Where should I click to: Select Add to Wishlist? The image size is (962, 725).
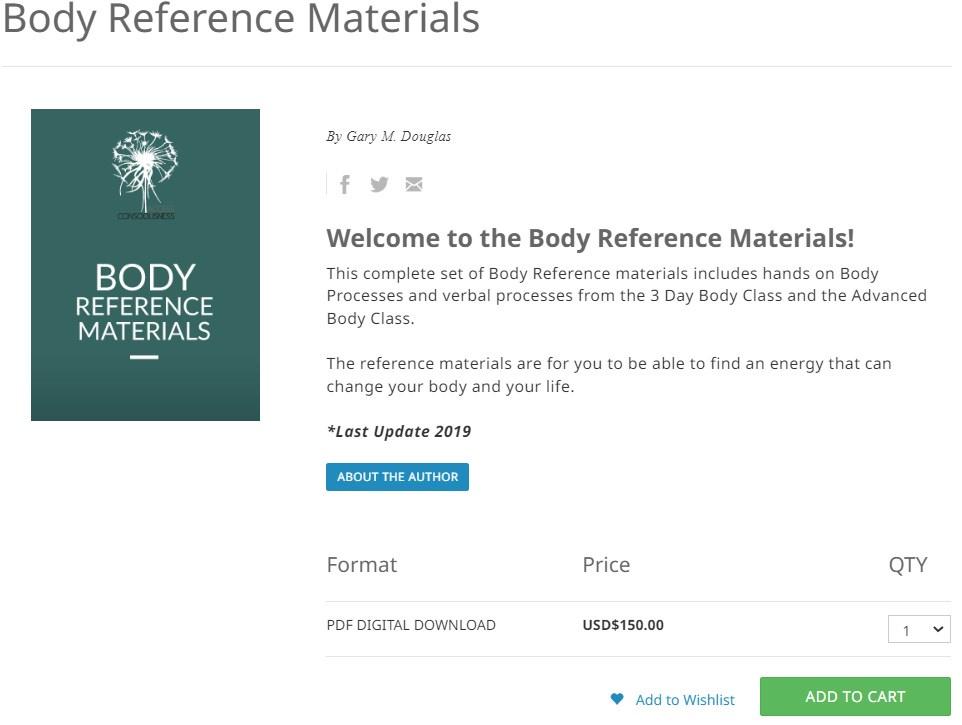click(684, 699)
